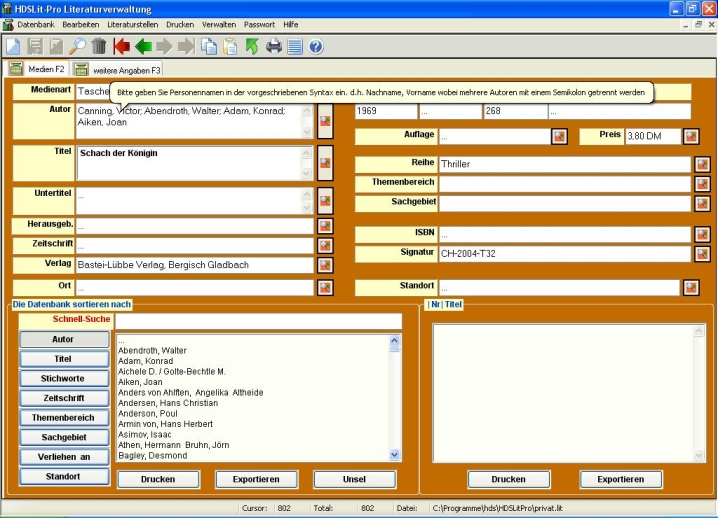Click the printer icon in toolbar
Viewport: 718px width, 518px height.
point(274,46)
